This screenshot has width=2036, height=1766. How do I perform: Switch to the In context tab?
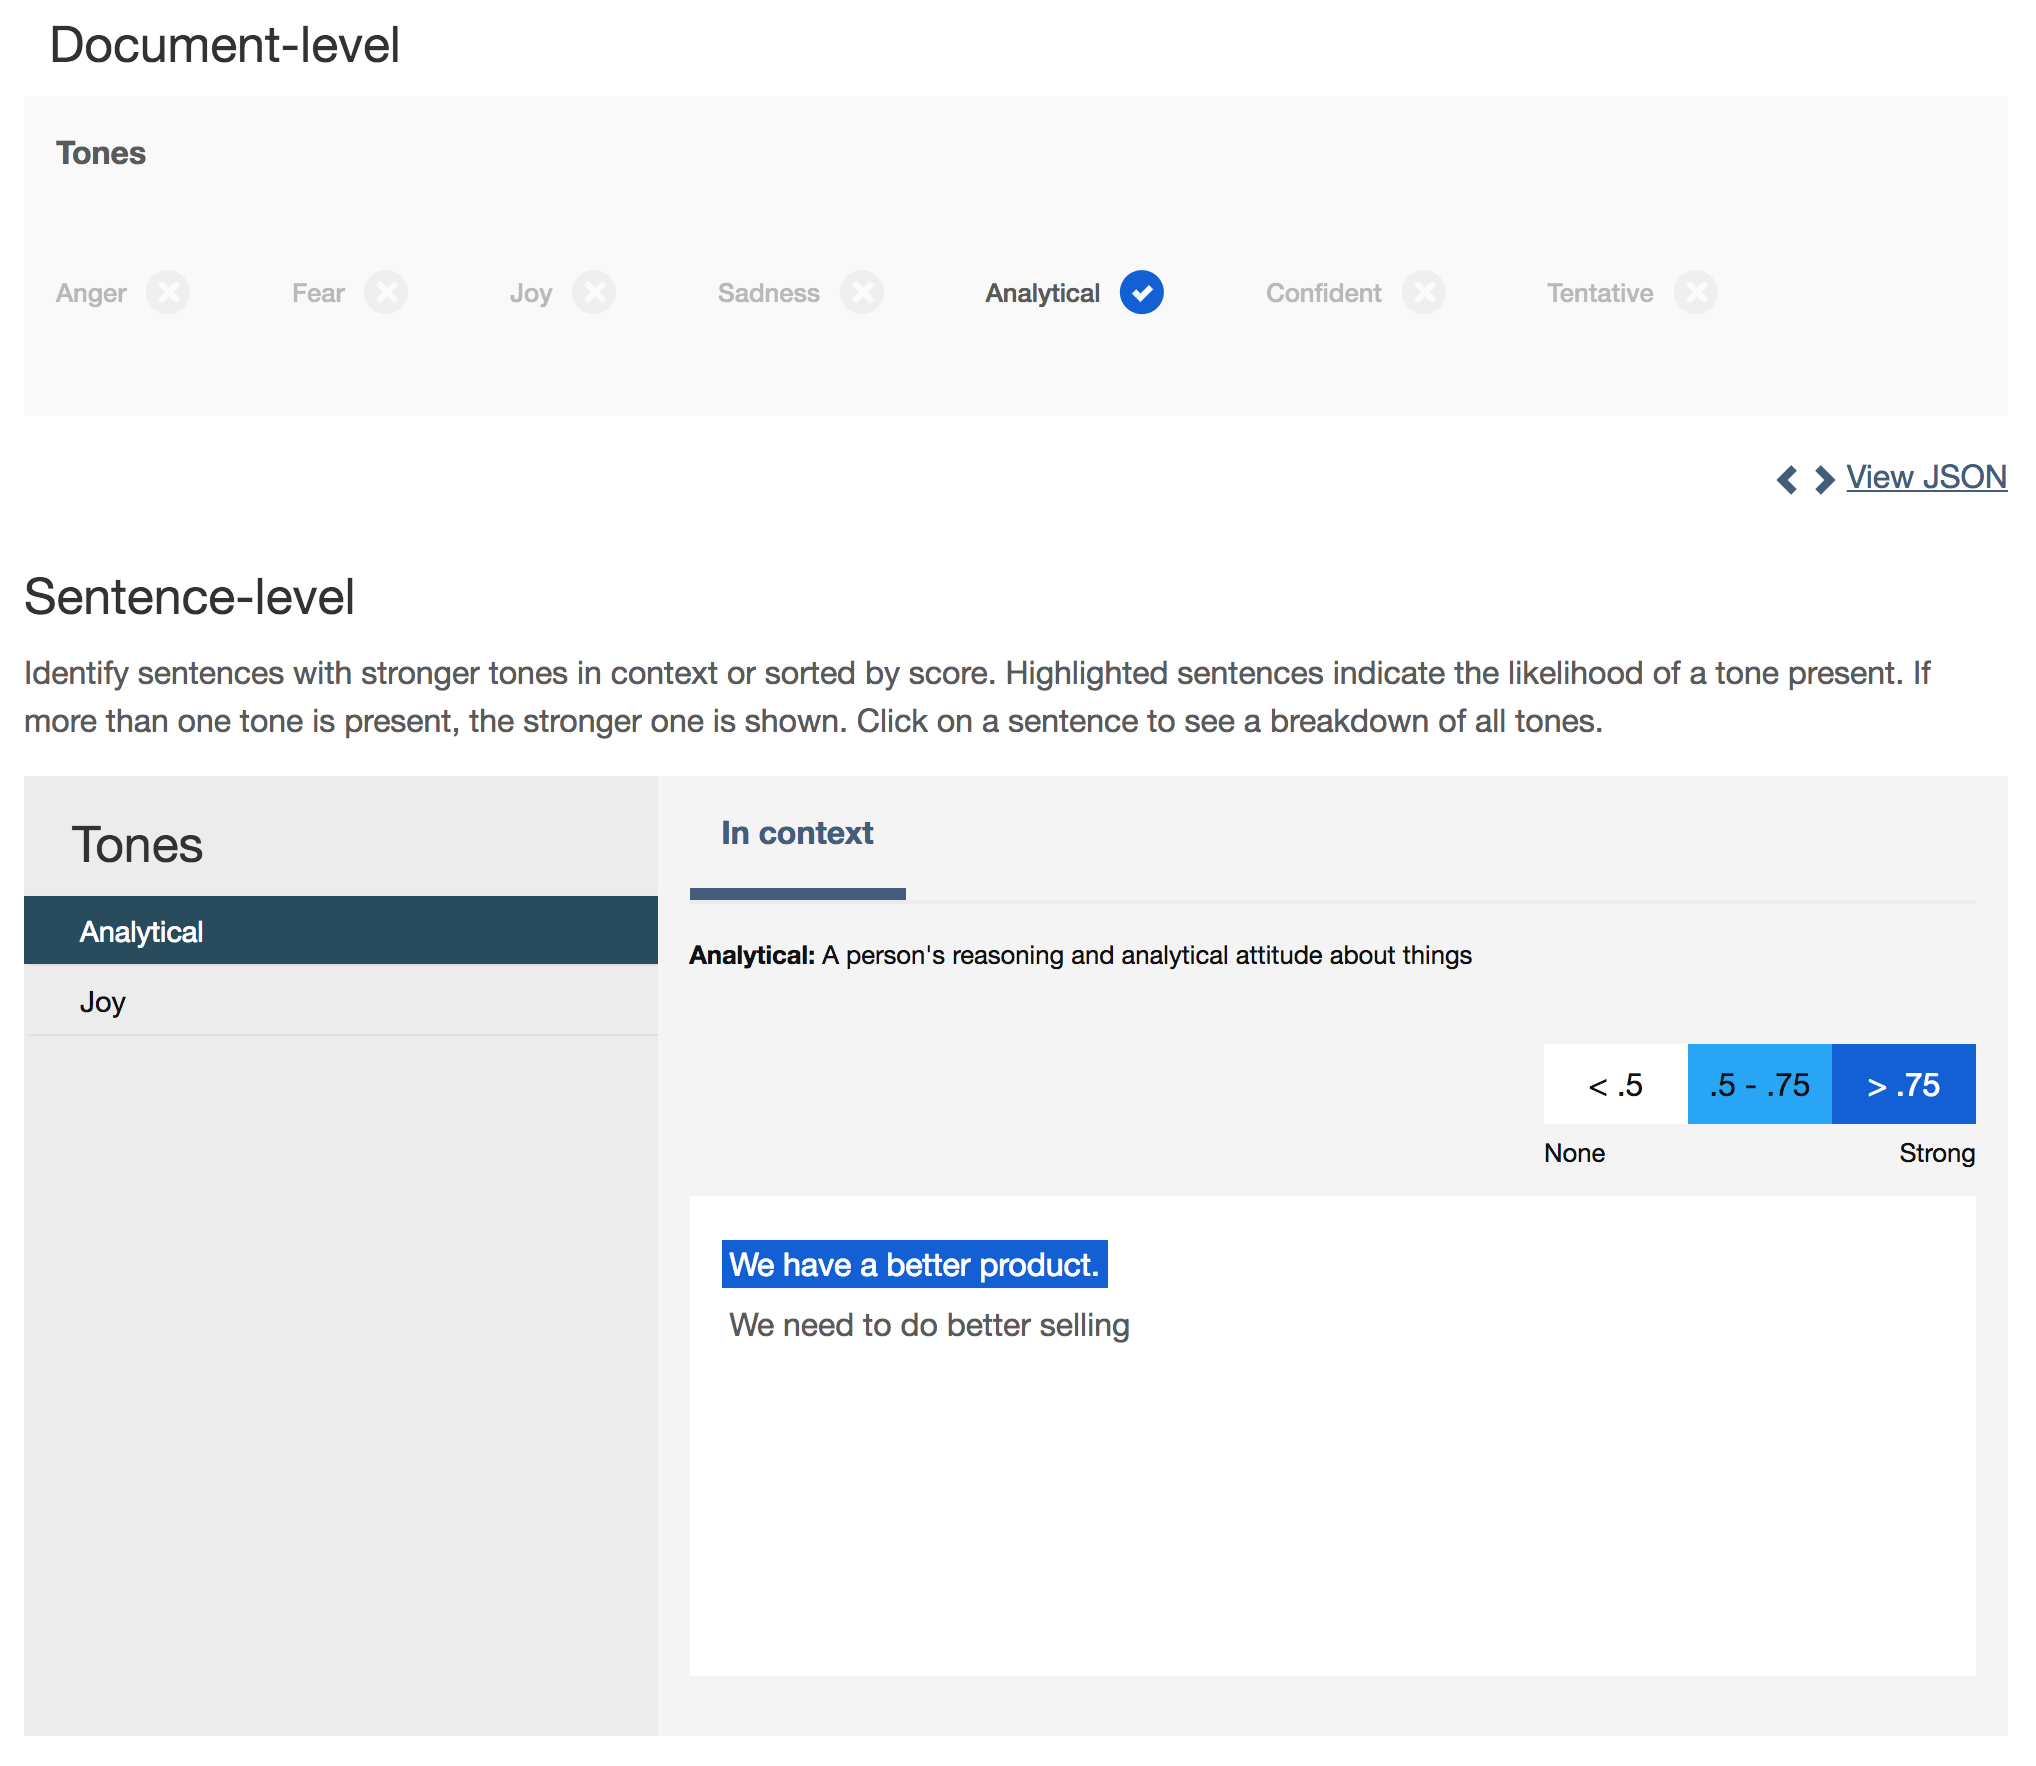[x=797, y=833]
